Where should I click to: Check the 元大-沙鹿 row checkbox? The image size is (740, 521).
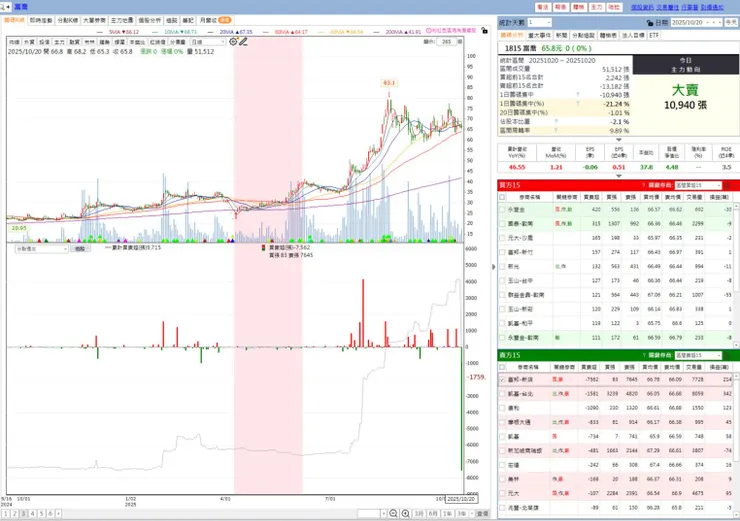[502, 238]
